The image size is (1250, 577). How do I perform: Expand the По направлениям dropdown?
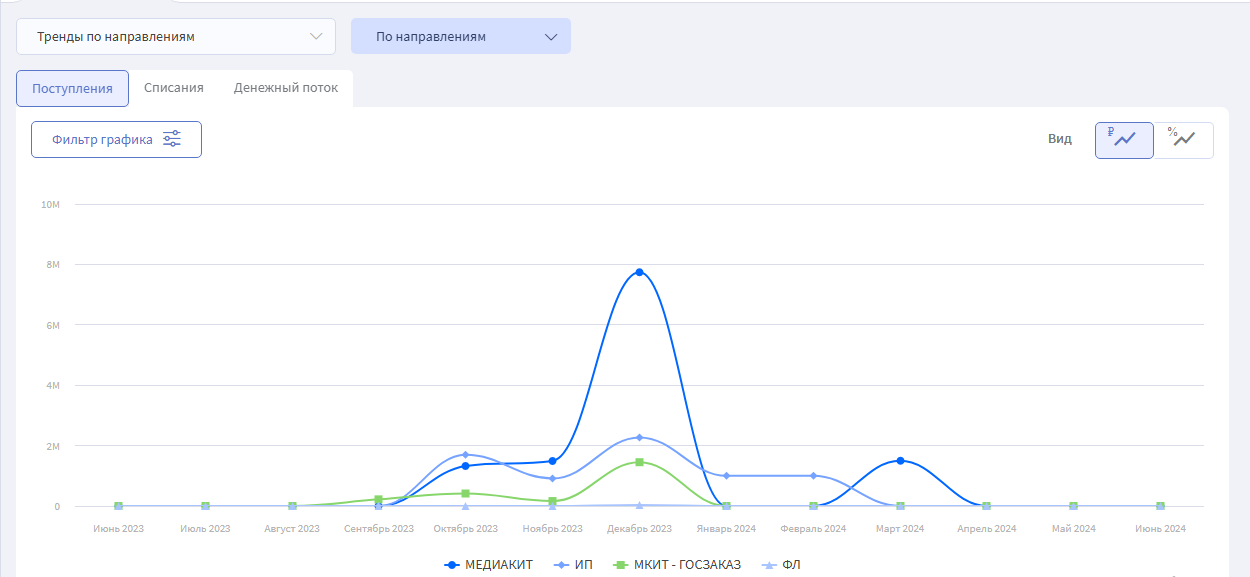(461, 36)
